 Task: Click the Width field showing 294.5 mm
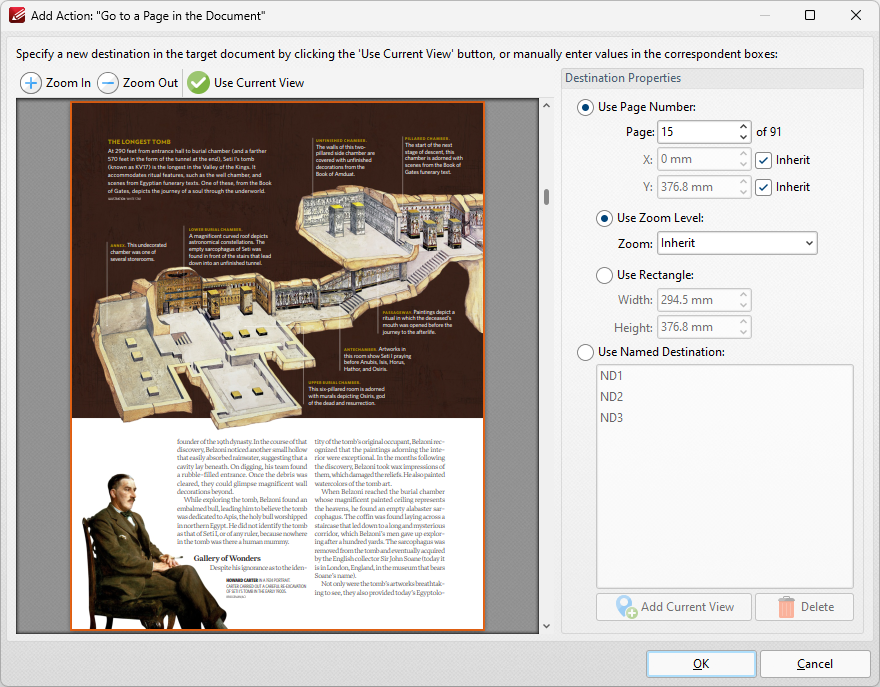click(x=696, y=300)
